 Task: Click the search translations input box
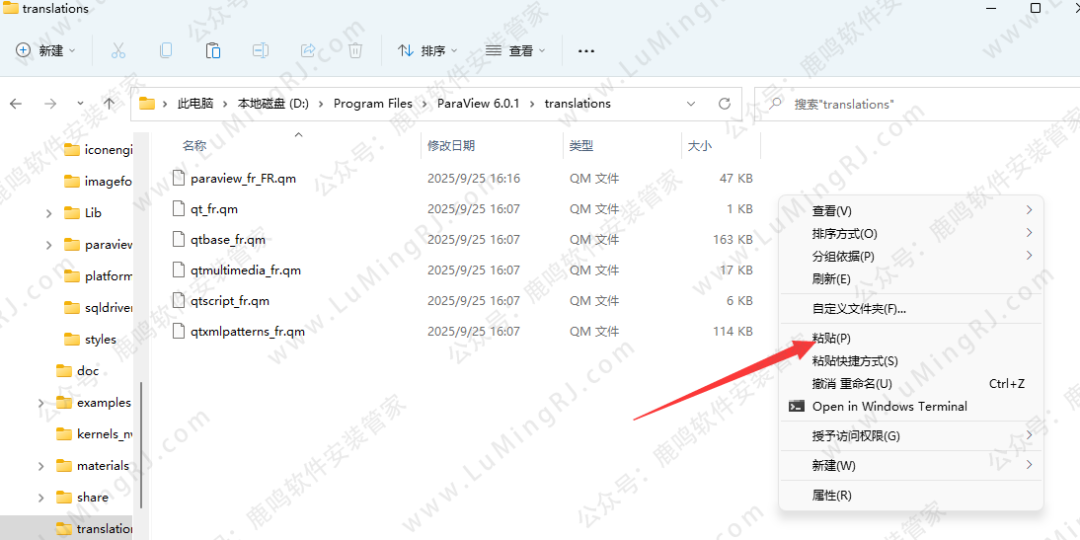[x=920, y=104]
